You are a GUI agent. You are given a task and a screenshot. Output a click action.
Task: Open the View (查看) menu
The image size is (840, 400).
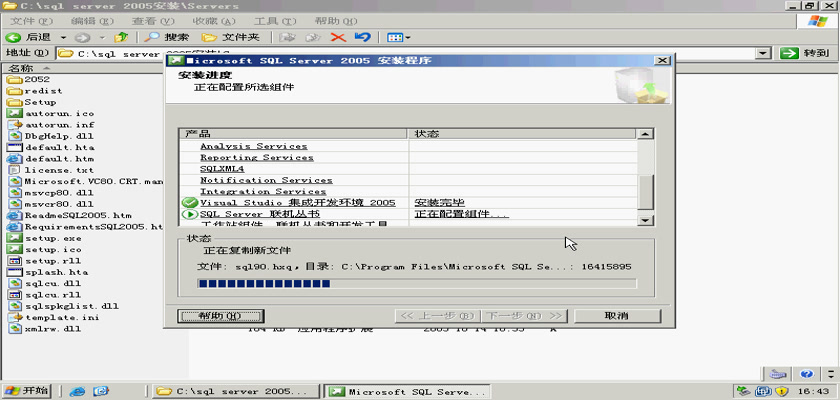click(x=154, y=21)
